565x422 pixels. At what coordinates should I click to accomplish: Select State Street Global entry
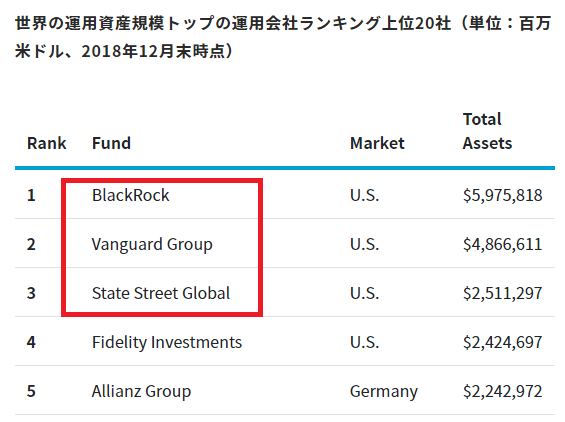coord(161,293)
